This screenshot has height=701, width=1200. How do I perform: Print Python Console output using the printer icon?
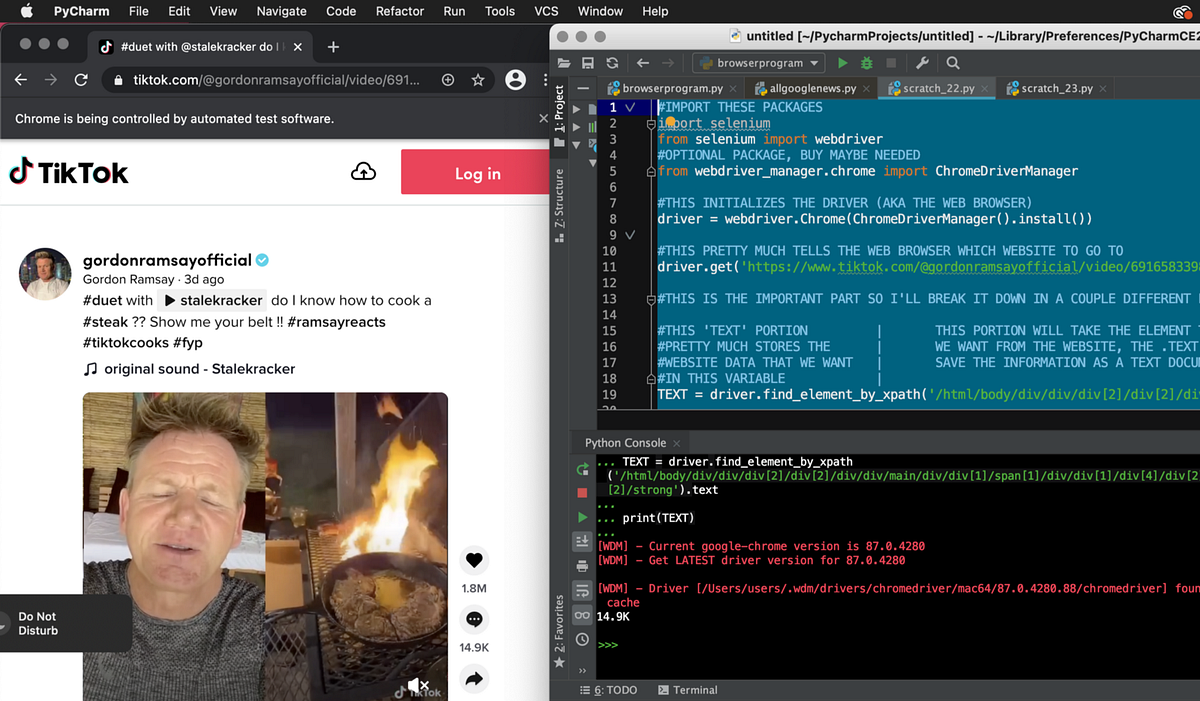pyautogui.click(x=582, y=566)
